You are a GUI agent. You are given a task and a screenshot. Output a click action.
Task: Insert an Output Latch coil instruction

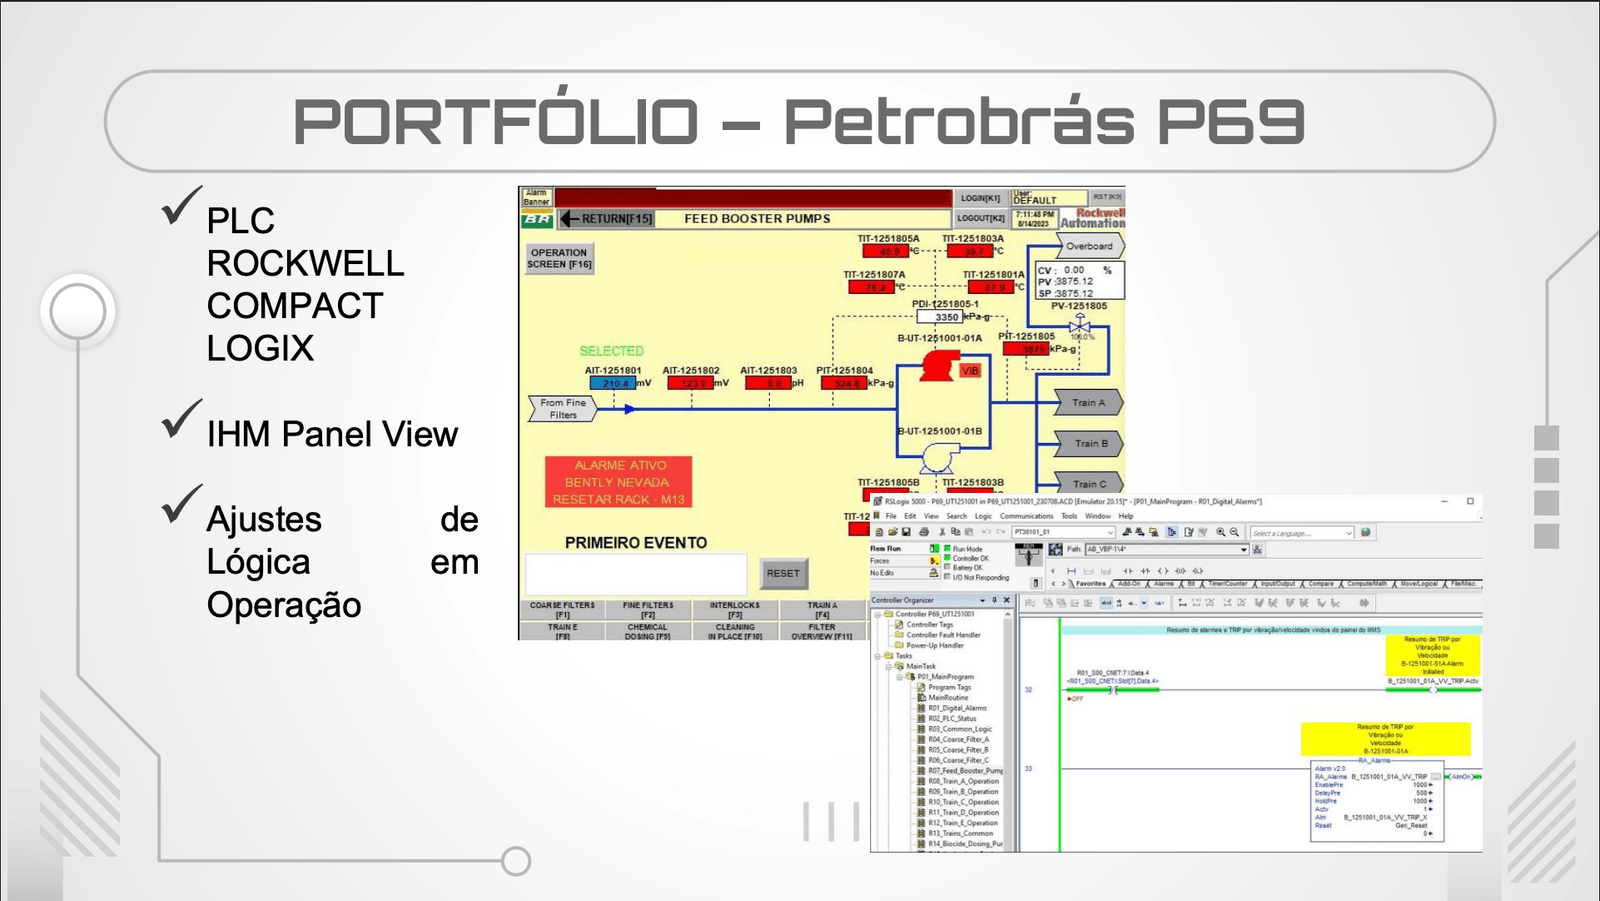[1198, 571]
